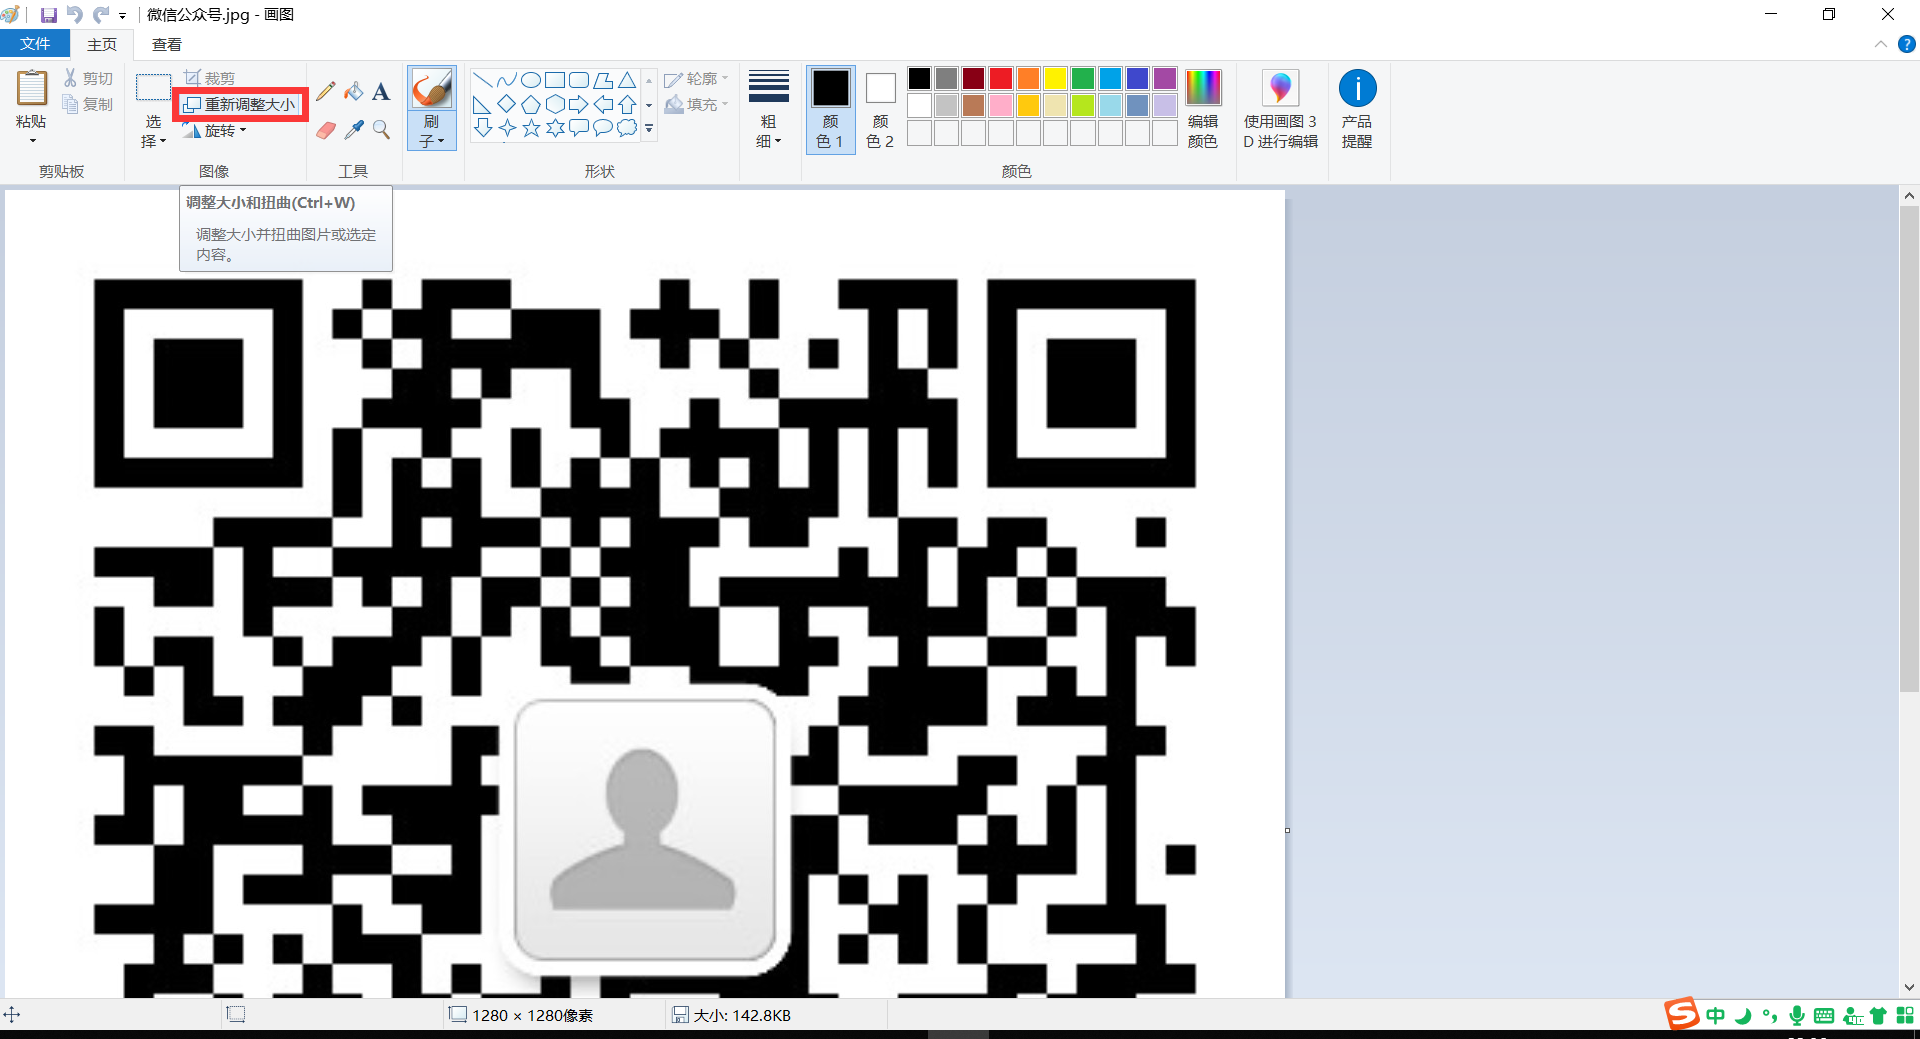
Task: Switch to the 查看 view tab
Action: [x=167, y=44]
